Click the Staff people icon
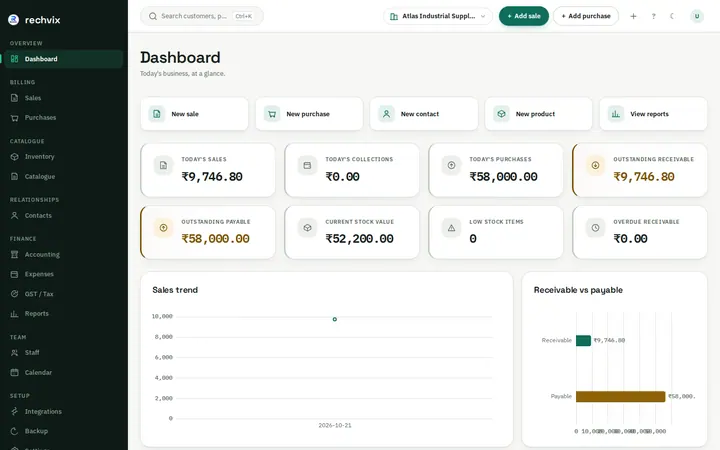The width and height of the screenshot is (720, 450). pyautogui.click(x=15, y=353)
